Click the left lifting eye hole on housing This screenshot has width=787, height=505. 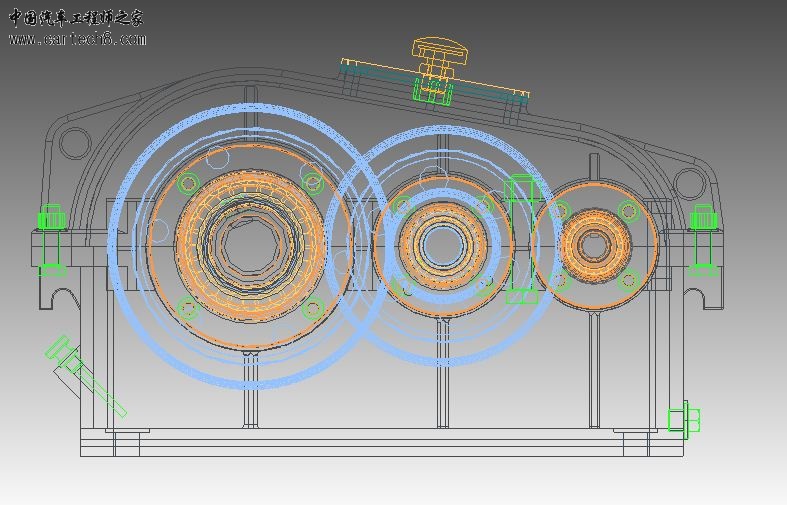coord(73,142)
